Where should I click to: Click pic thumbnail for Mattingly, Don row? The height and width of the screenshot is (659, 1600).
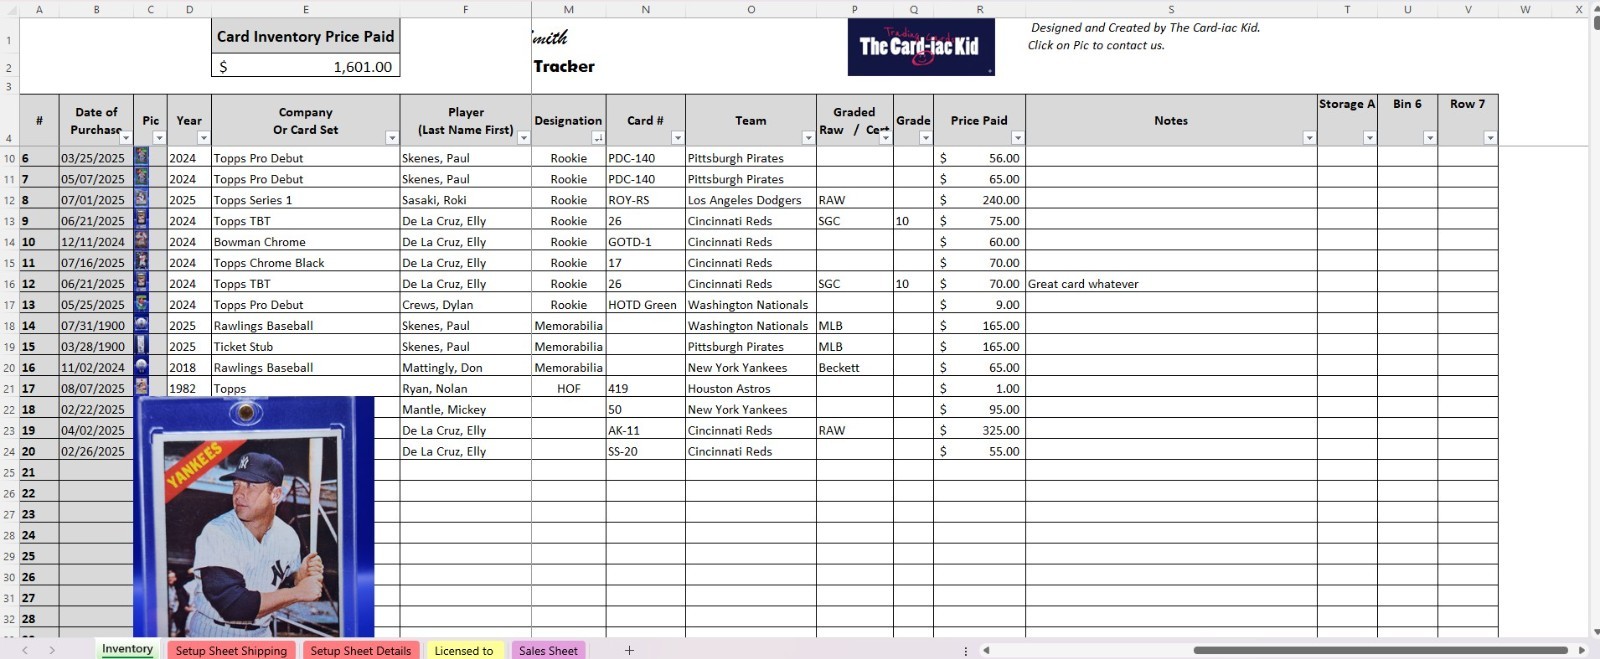tap(141, 367)
